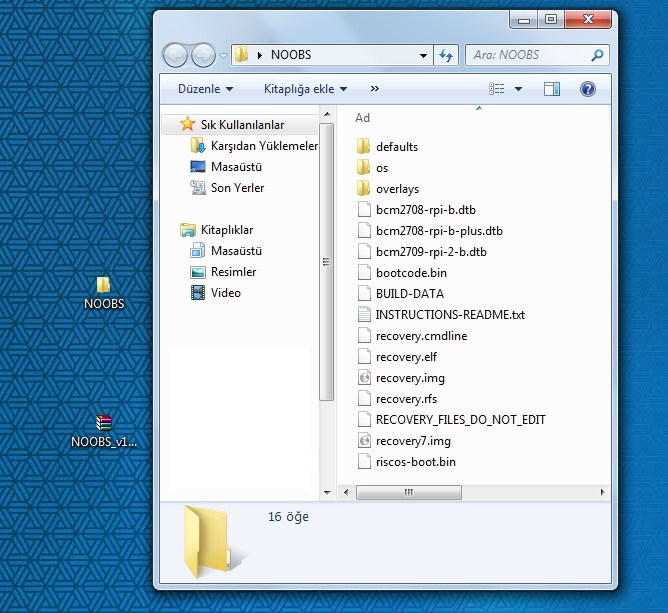Open Karşıdan Yüklemeler in favorites
Screen dimensions: 668x613
point(254,146)
